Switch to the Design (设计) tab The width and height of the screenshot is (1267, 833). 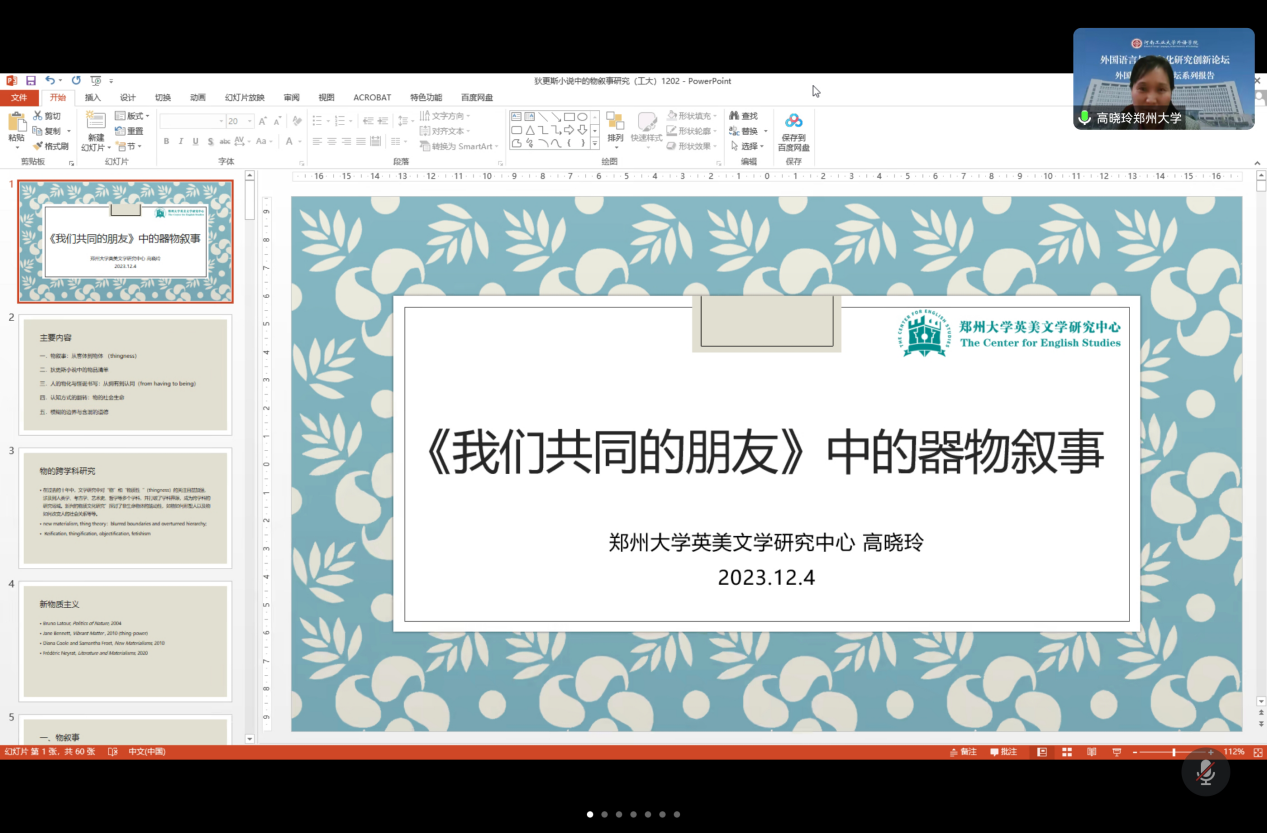127,98
